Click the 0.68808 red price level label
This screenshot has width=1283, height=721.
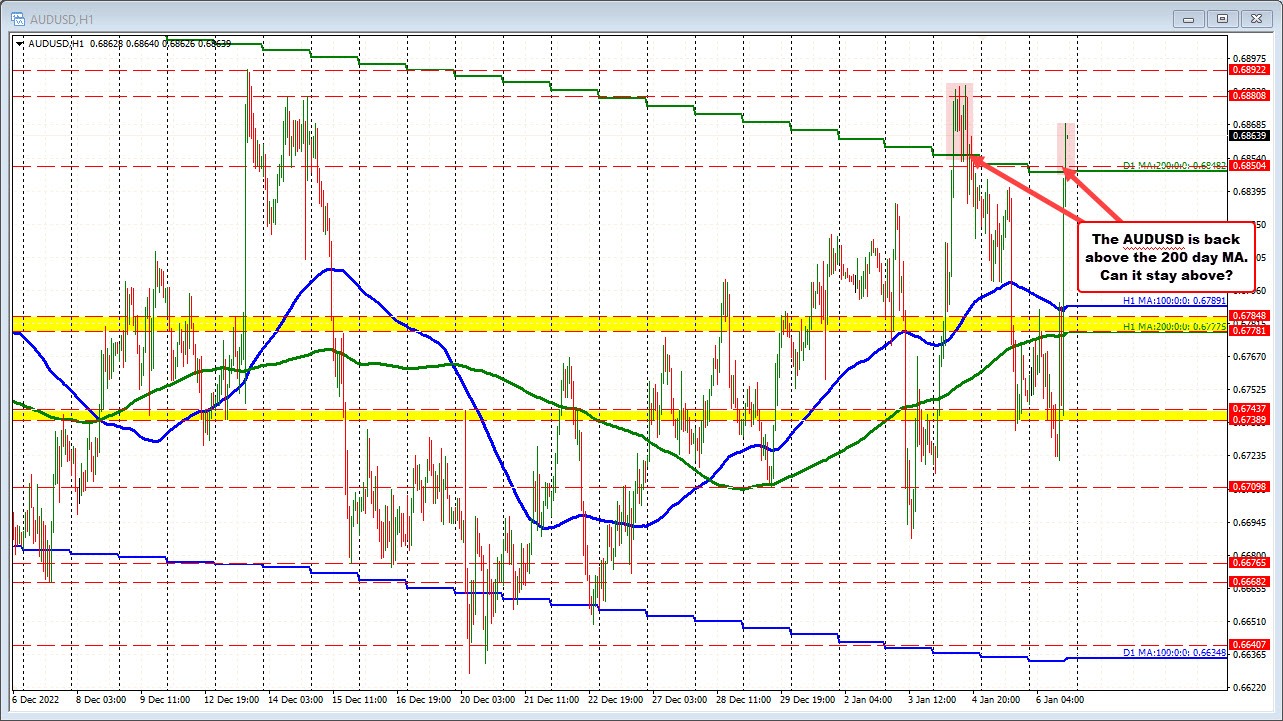tap(1247, 96)
